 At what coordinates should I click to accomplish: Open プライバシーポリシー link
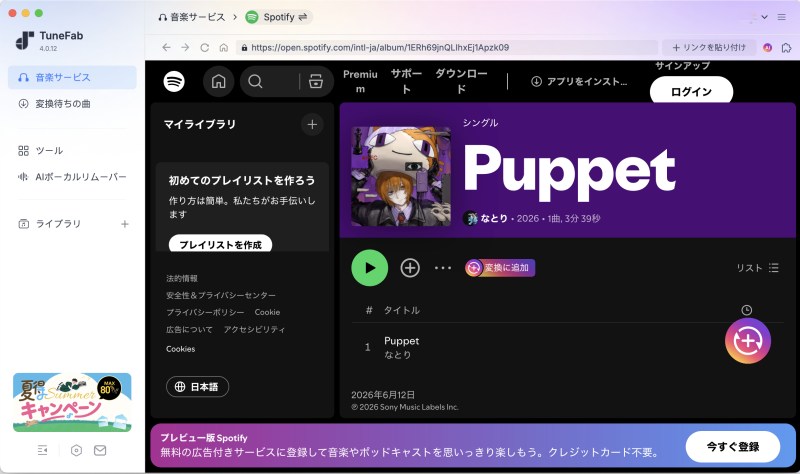tap(205, 312)
